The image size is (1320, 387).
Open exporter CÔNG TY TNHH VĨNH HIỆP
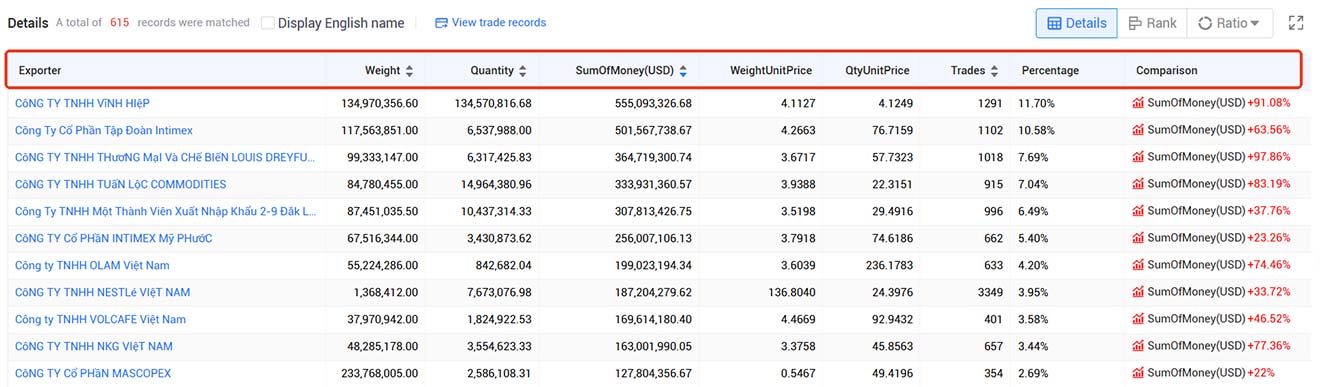[82, 103]
